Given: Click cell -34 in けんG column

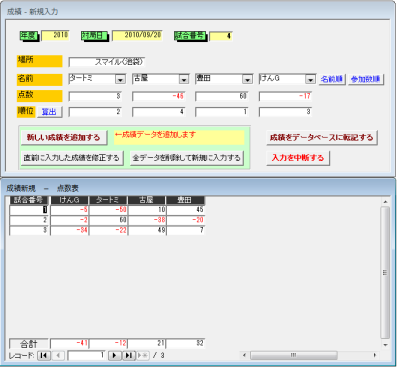Looking at the screenshot, I should tap(69, 230).
